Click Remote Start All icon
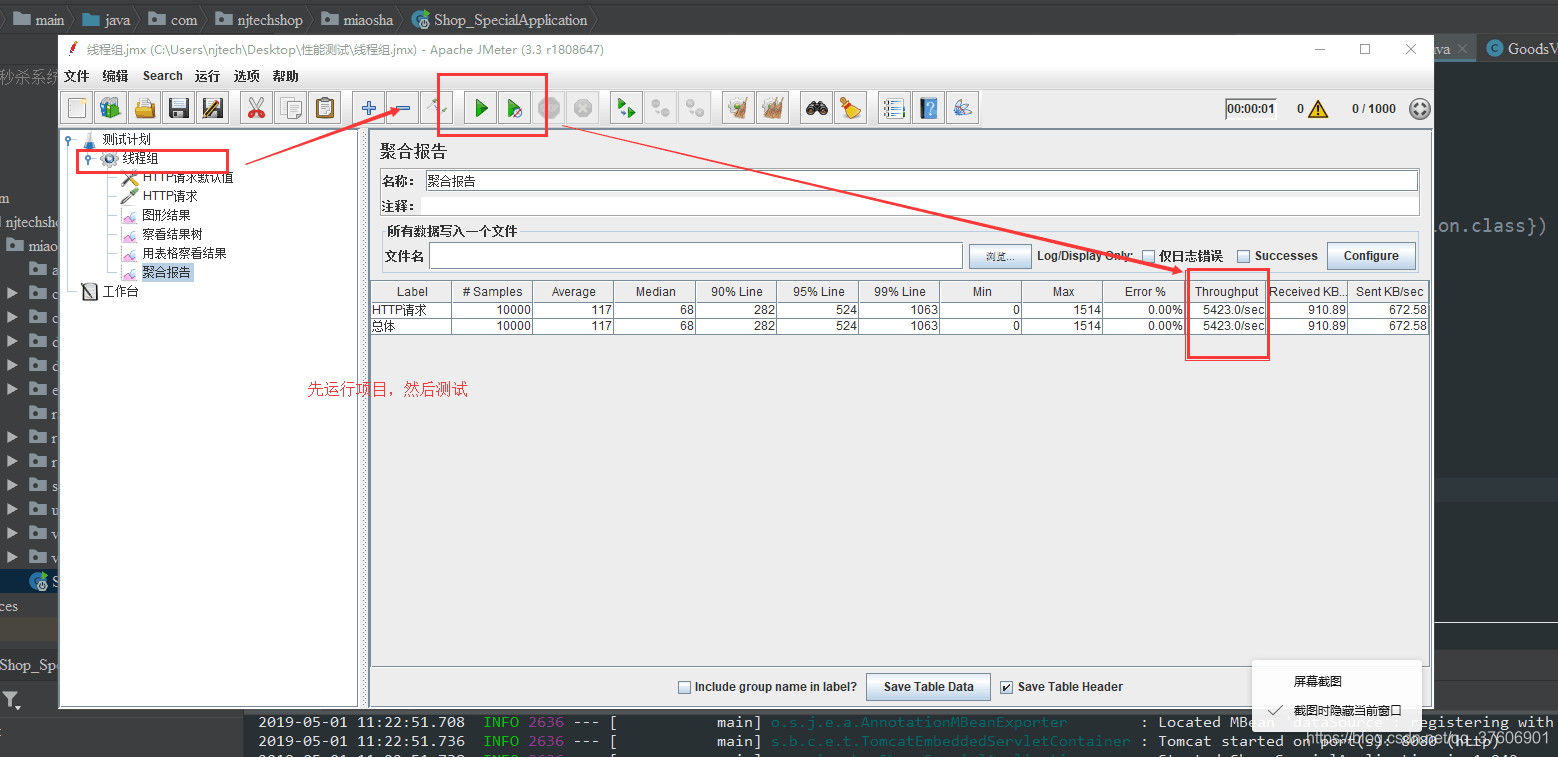This screenshot has height=757, width=1558. click(627, 108)
